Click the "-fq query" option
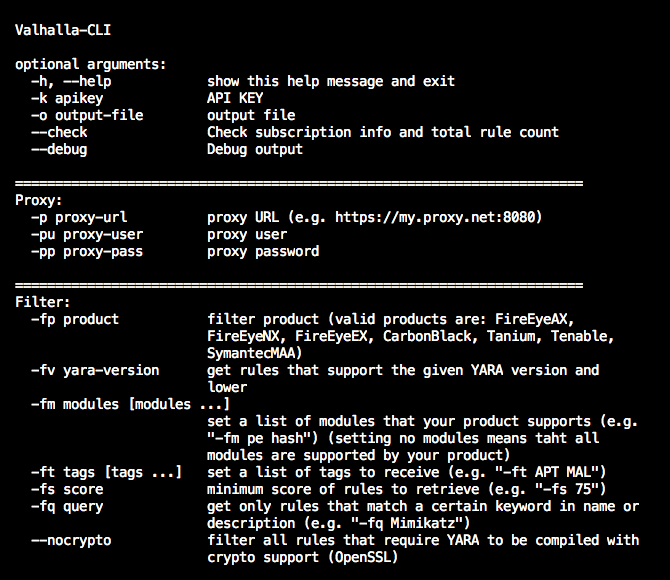670x580 pixels. coord(67,506)
